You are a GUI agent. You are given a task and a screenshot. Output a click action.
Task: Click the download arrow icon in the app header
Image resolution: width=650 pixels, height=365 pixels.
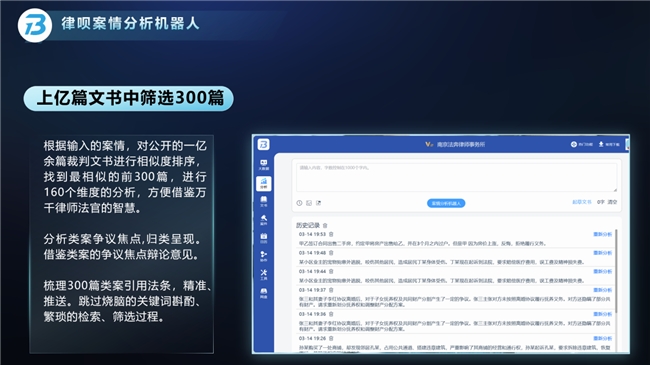(x=601, y=144)
